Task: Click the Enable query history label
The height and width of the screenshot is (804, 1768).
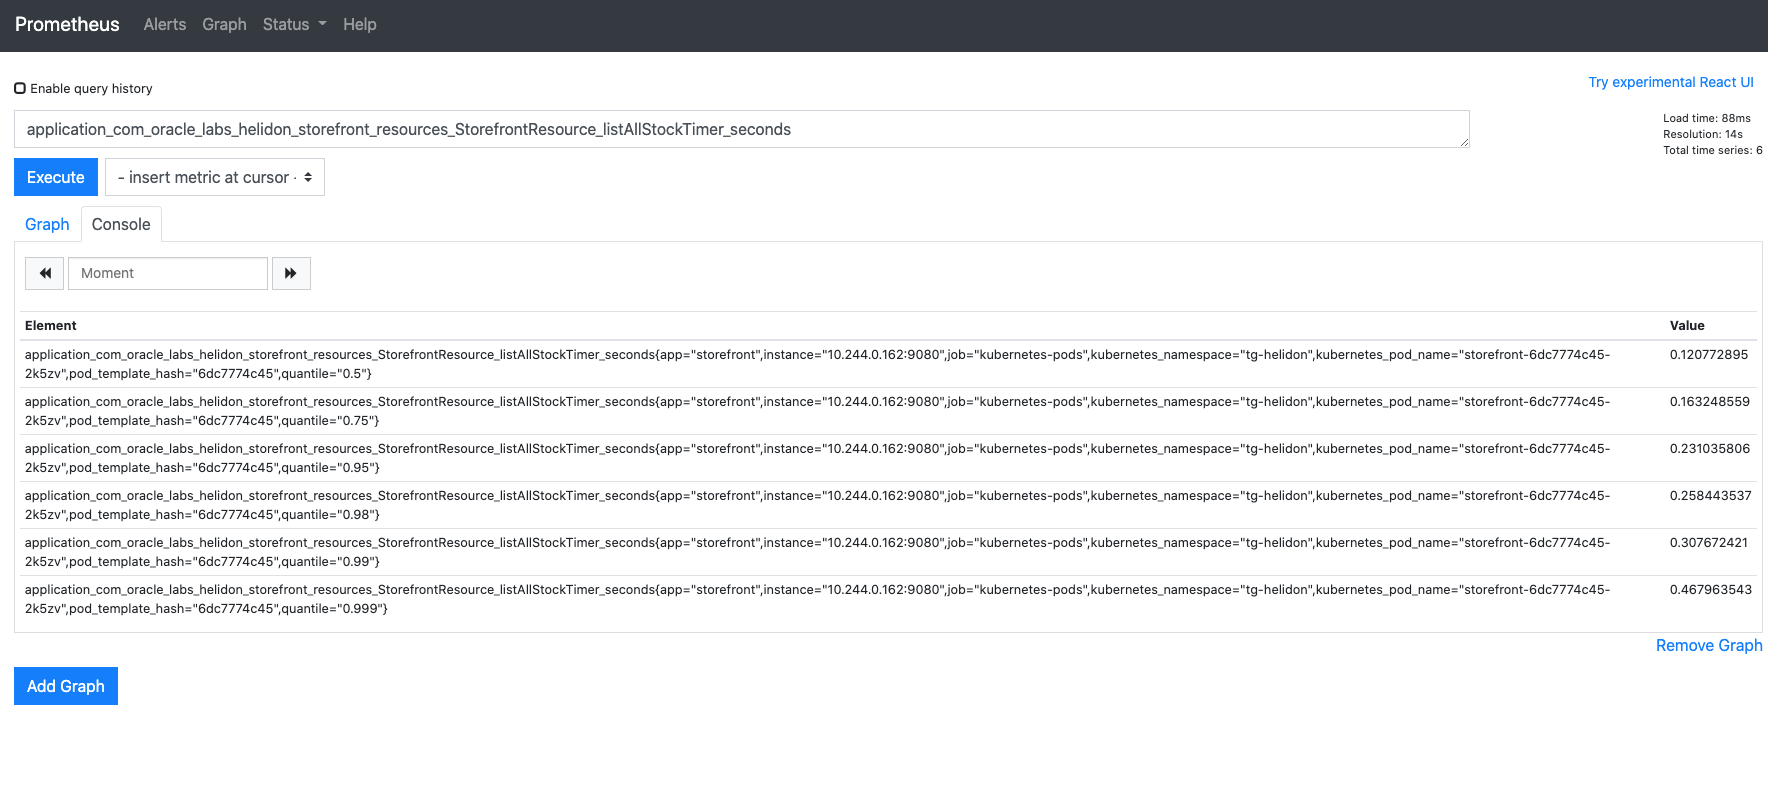Action: [91, 88]
